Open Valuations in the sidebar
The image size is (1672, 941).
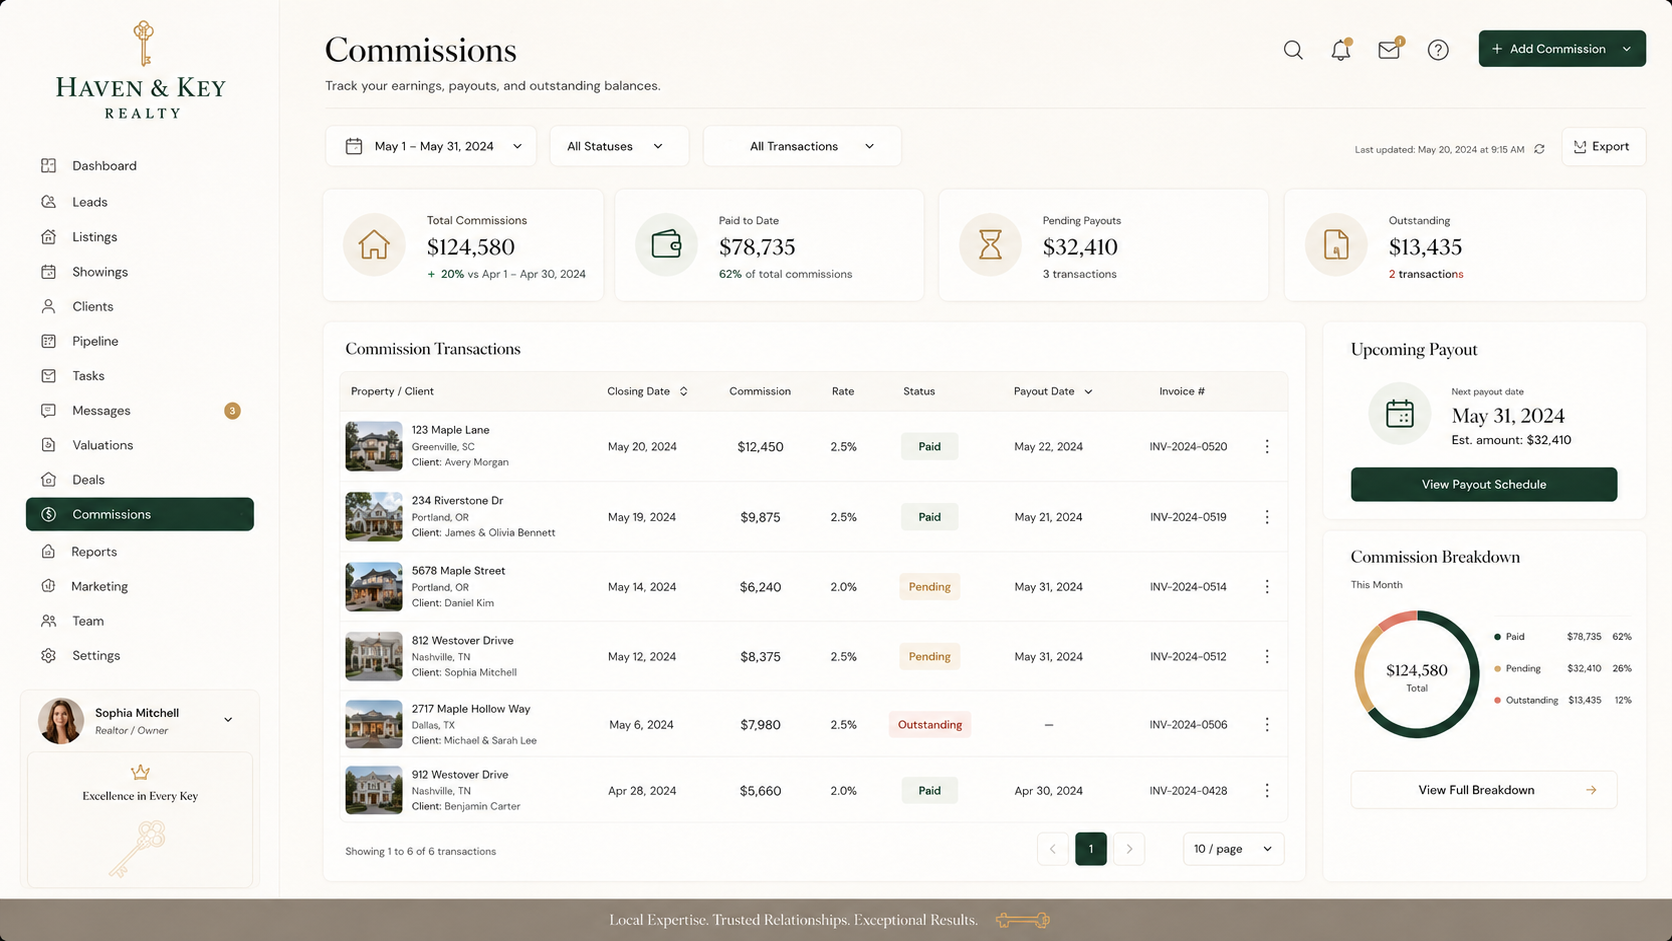140,445
